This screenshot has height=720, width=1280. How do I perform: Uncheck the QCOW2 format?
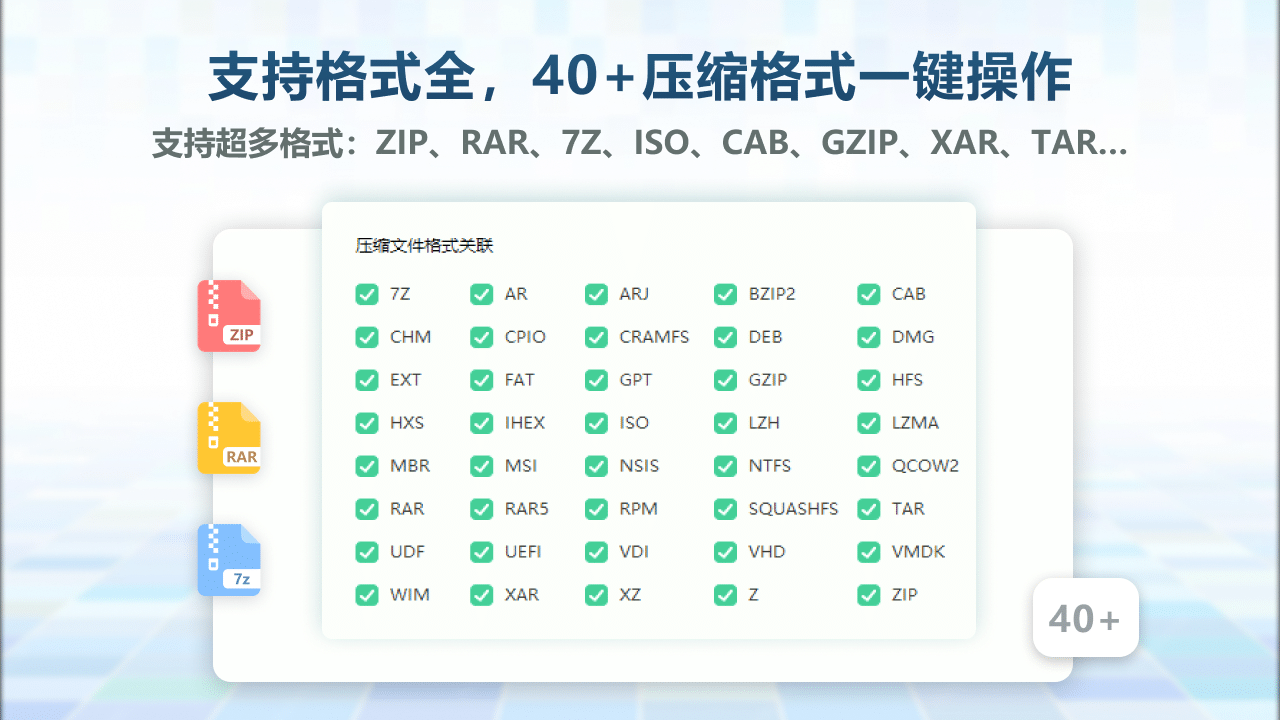[x=868, y=466]
